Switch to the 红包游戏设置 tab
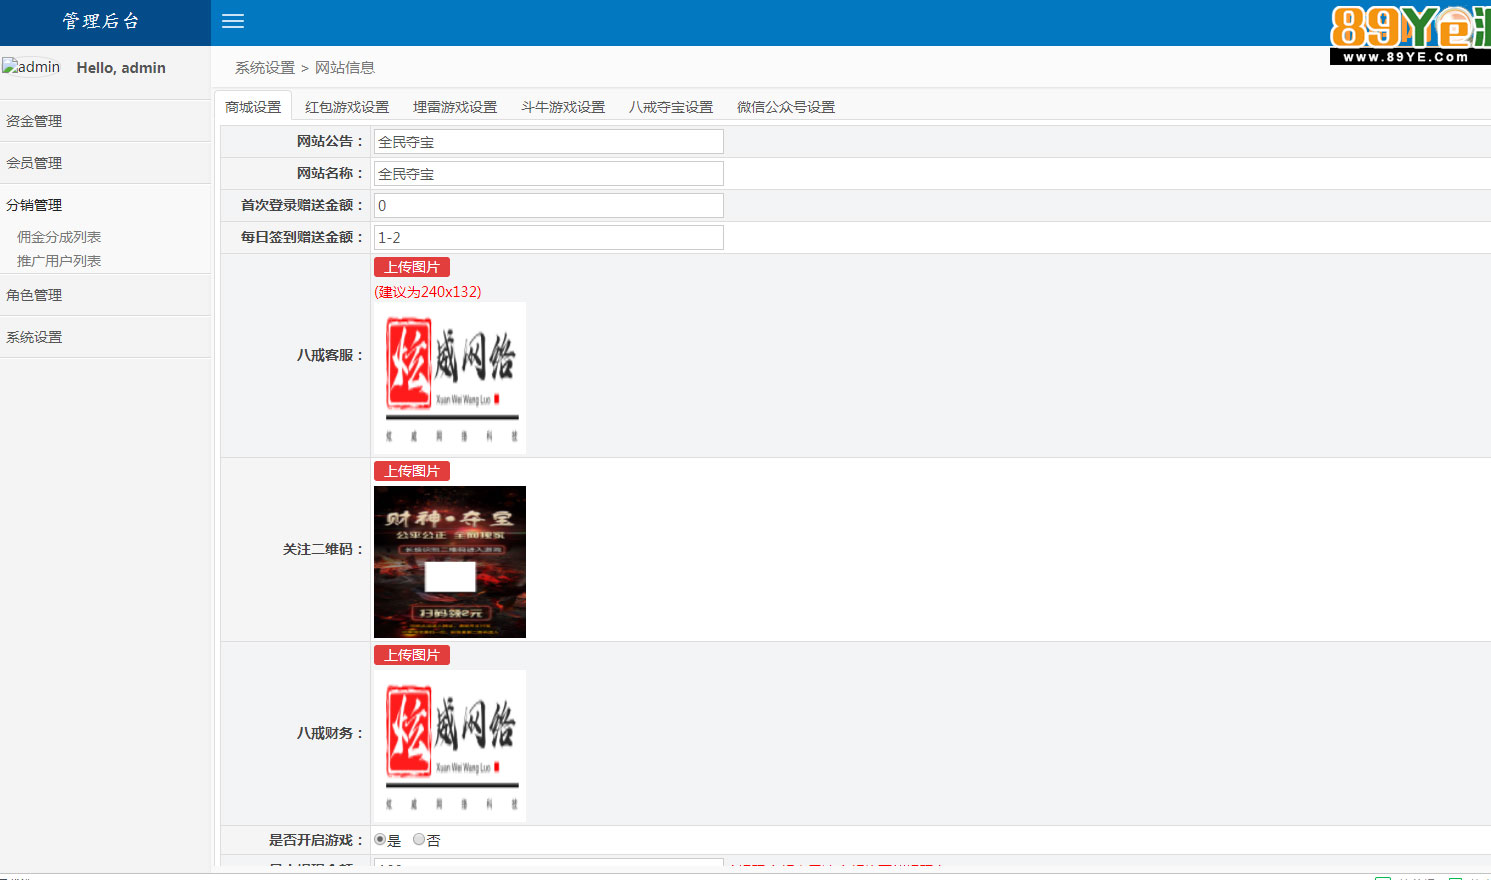The height and width of the screenshot is (880, 1491). click(x=347, y=107)
